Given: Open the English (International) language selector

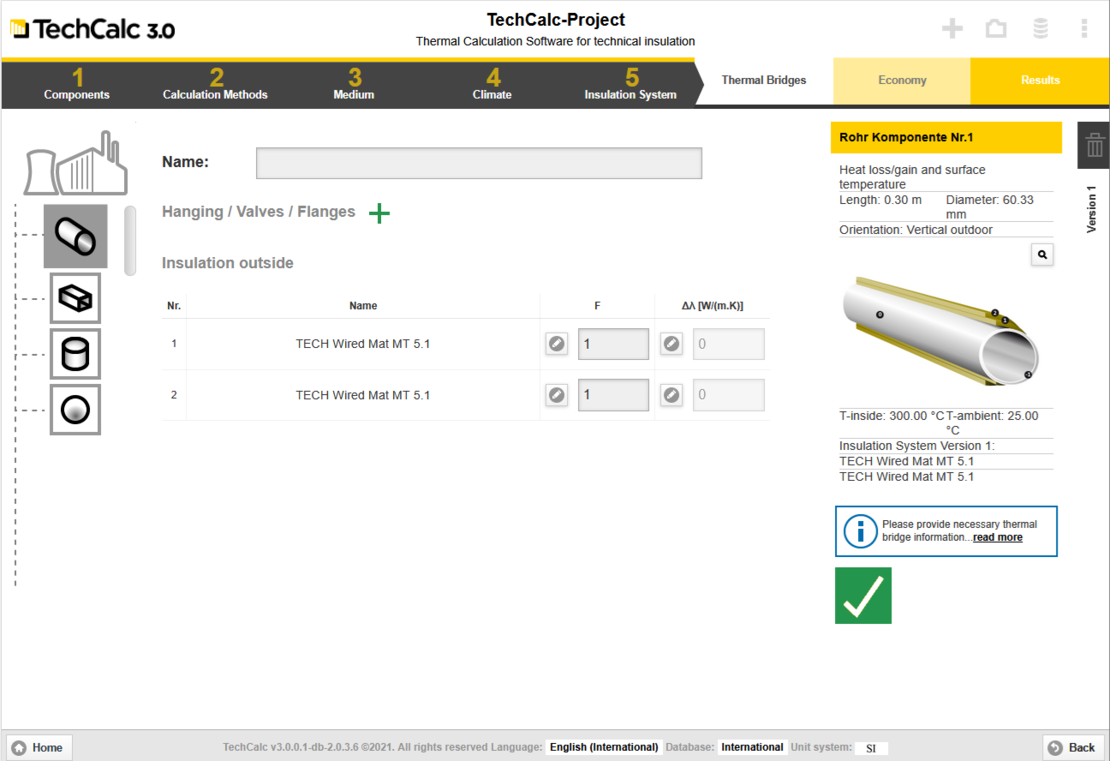Looking at the screenshot, I should [604, 747].
